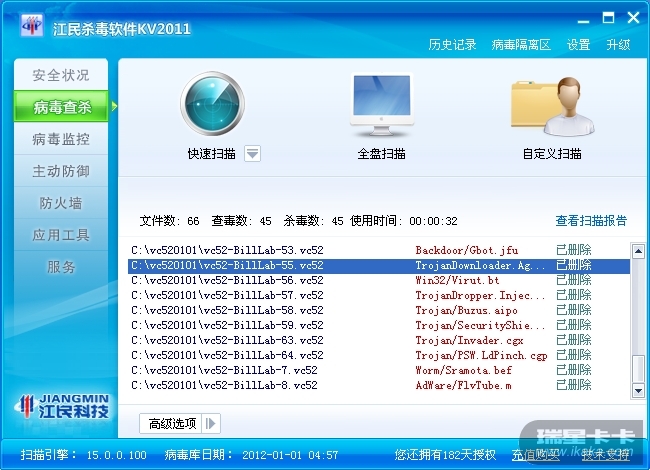
Task: Click the Jiangmin KV2011 logo icon
Action: point(32,26)
